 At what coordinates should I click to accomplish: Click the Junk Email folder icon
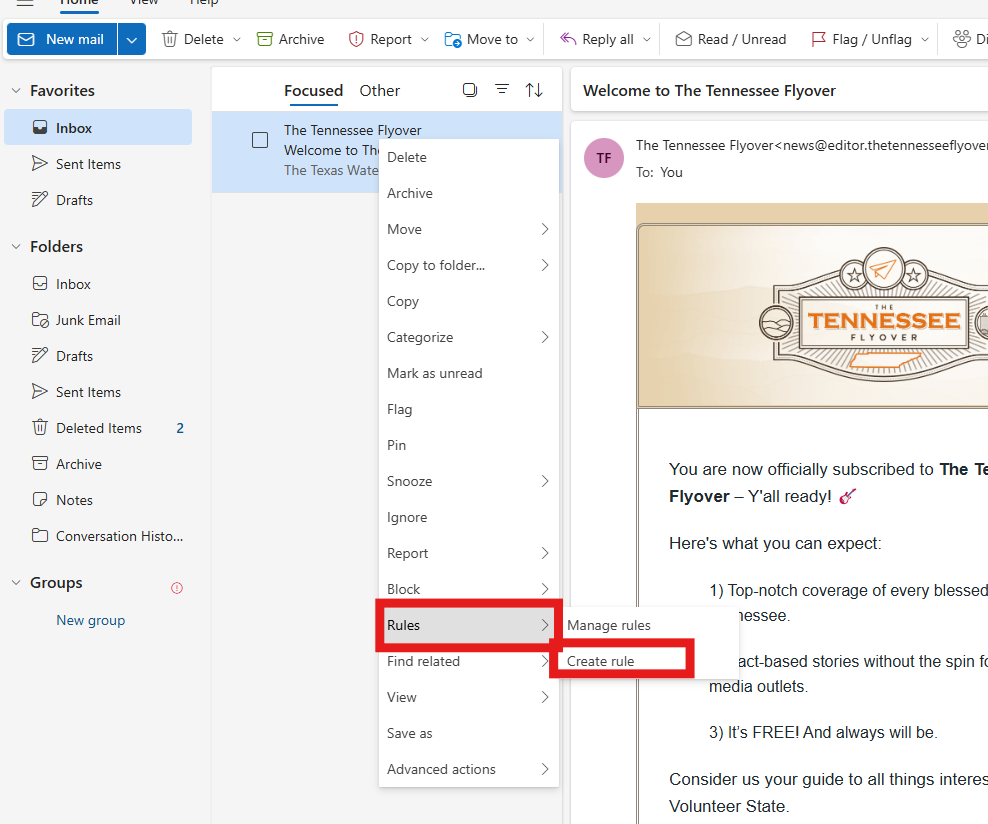click(x=40, y=320)
